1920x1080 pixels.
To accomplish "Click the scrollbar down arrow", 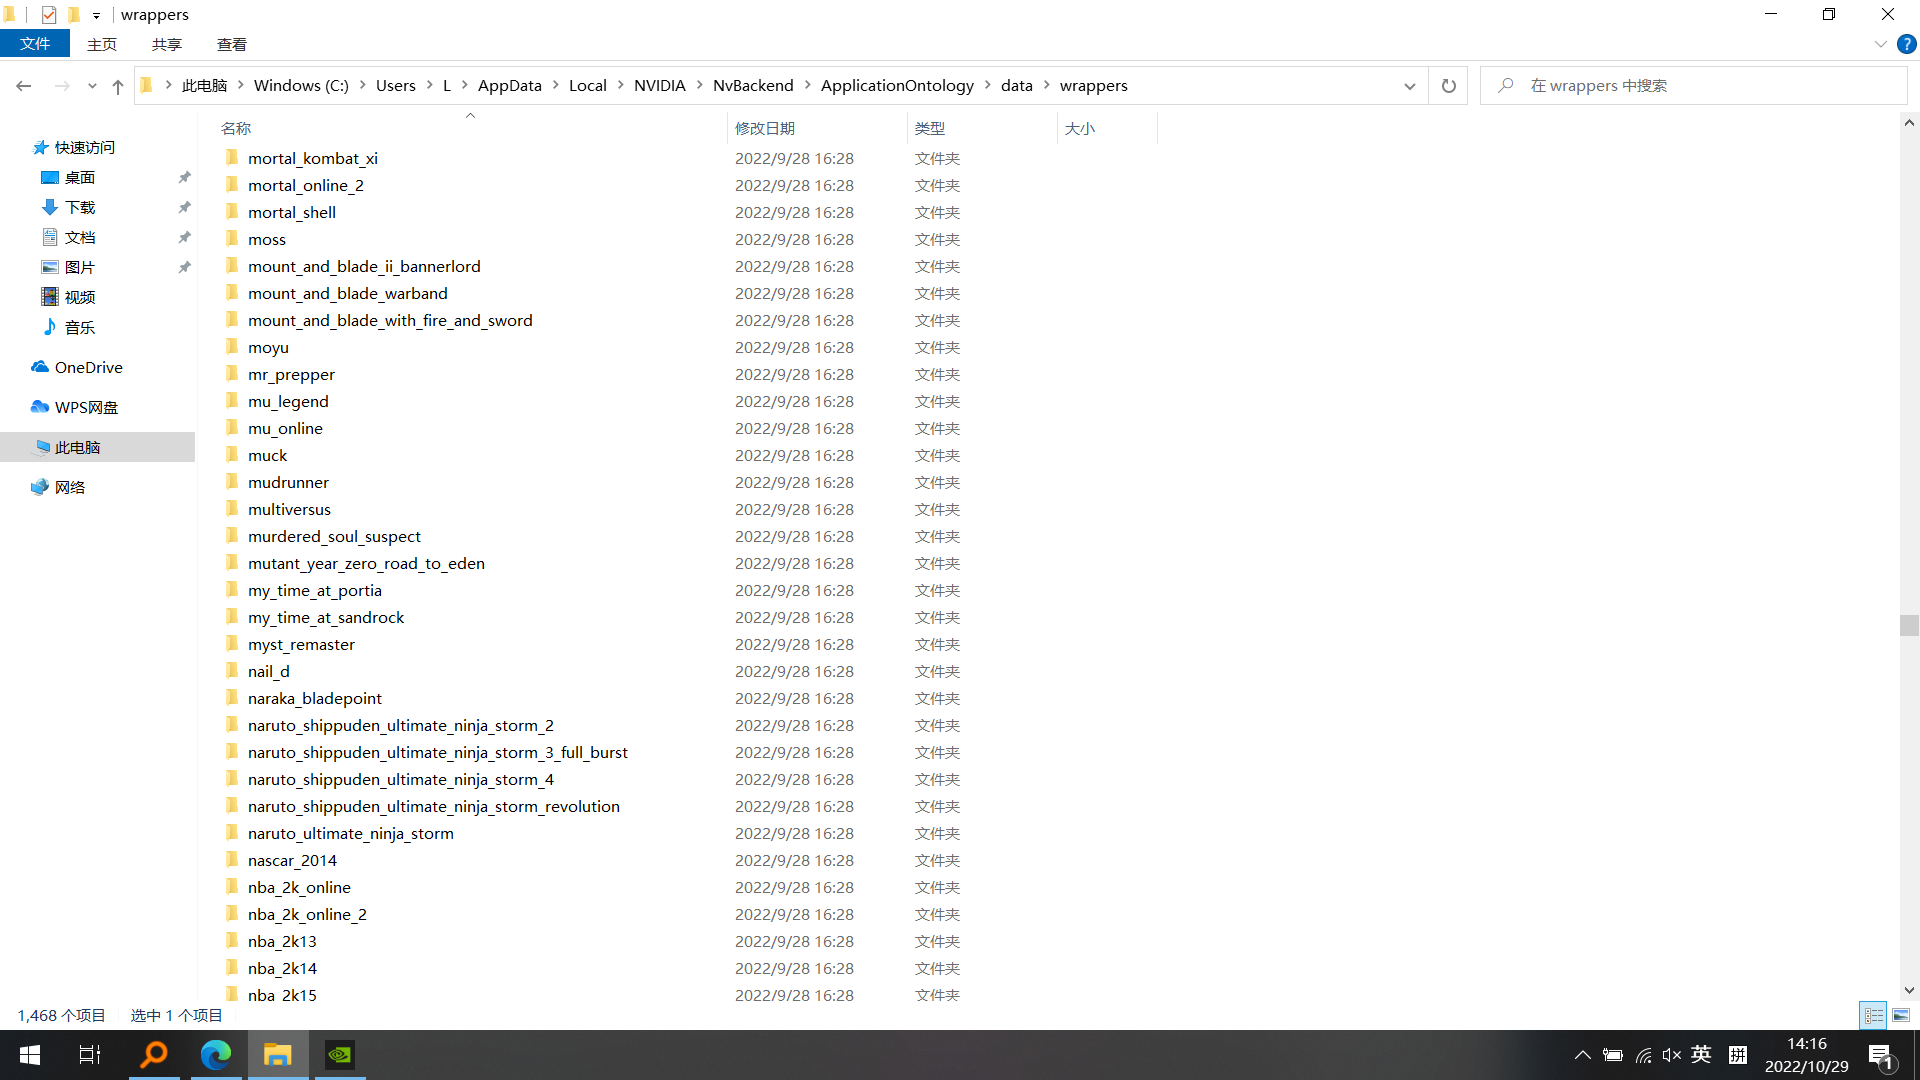I will 1909,990.
